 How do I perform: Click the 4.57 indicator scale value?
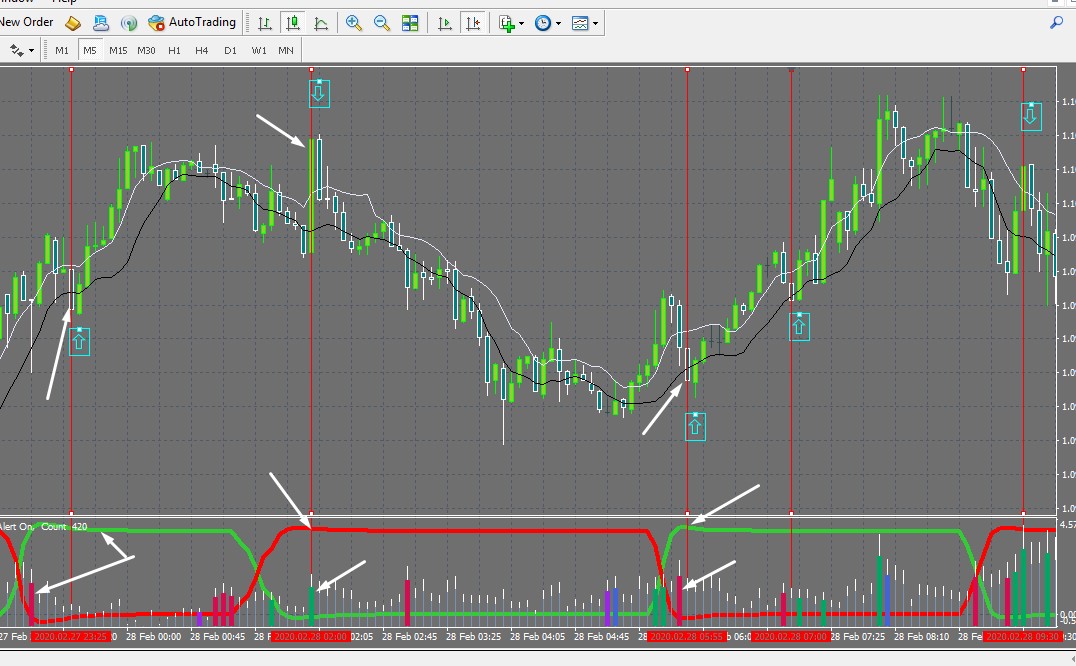pos(1068,525)
